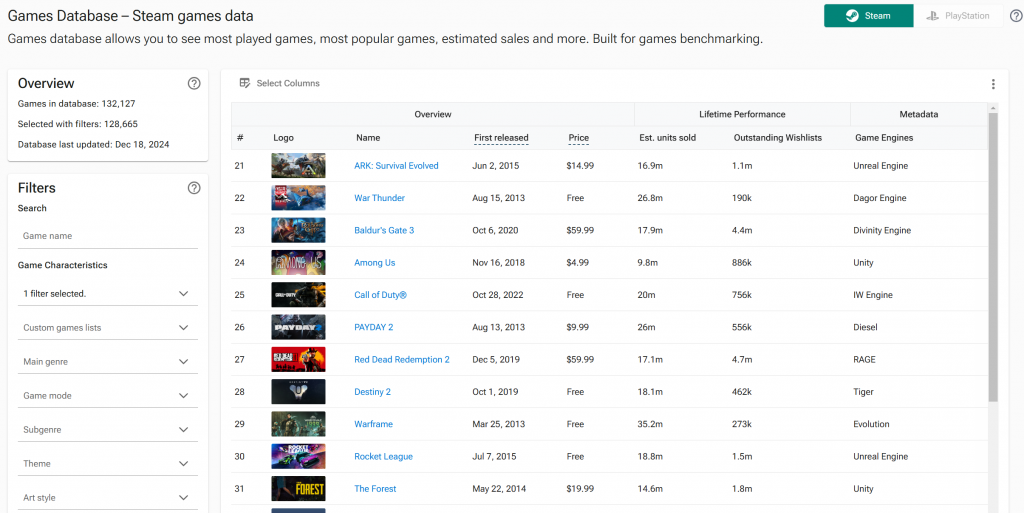Image resolution: width=1024 pixels, height=513 pixels.
Task: Click the Games in database: 132,127 text
Action: (x=76, y=103)
